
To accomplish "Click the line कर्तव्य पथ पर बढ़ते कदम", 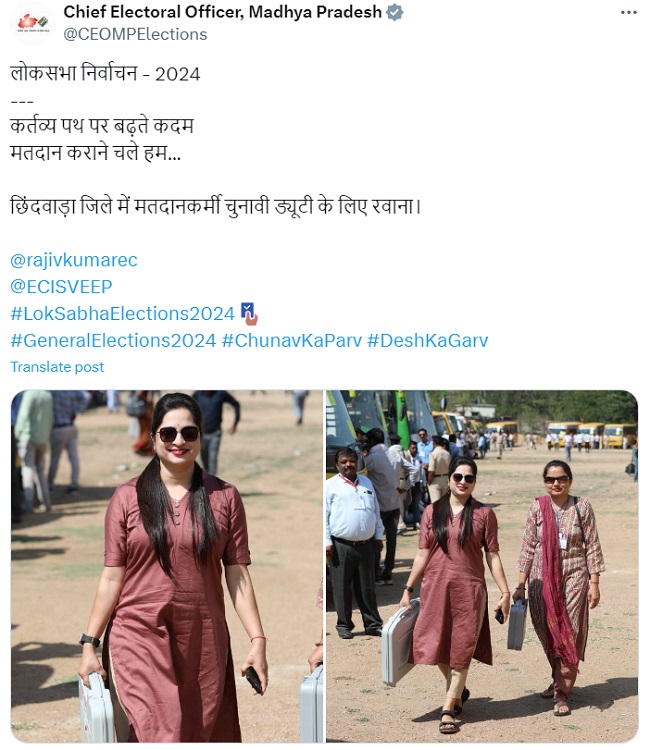I will coord(102,126).
